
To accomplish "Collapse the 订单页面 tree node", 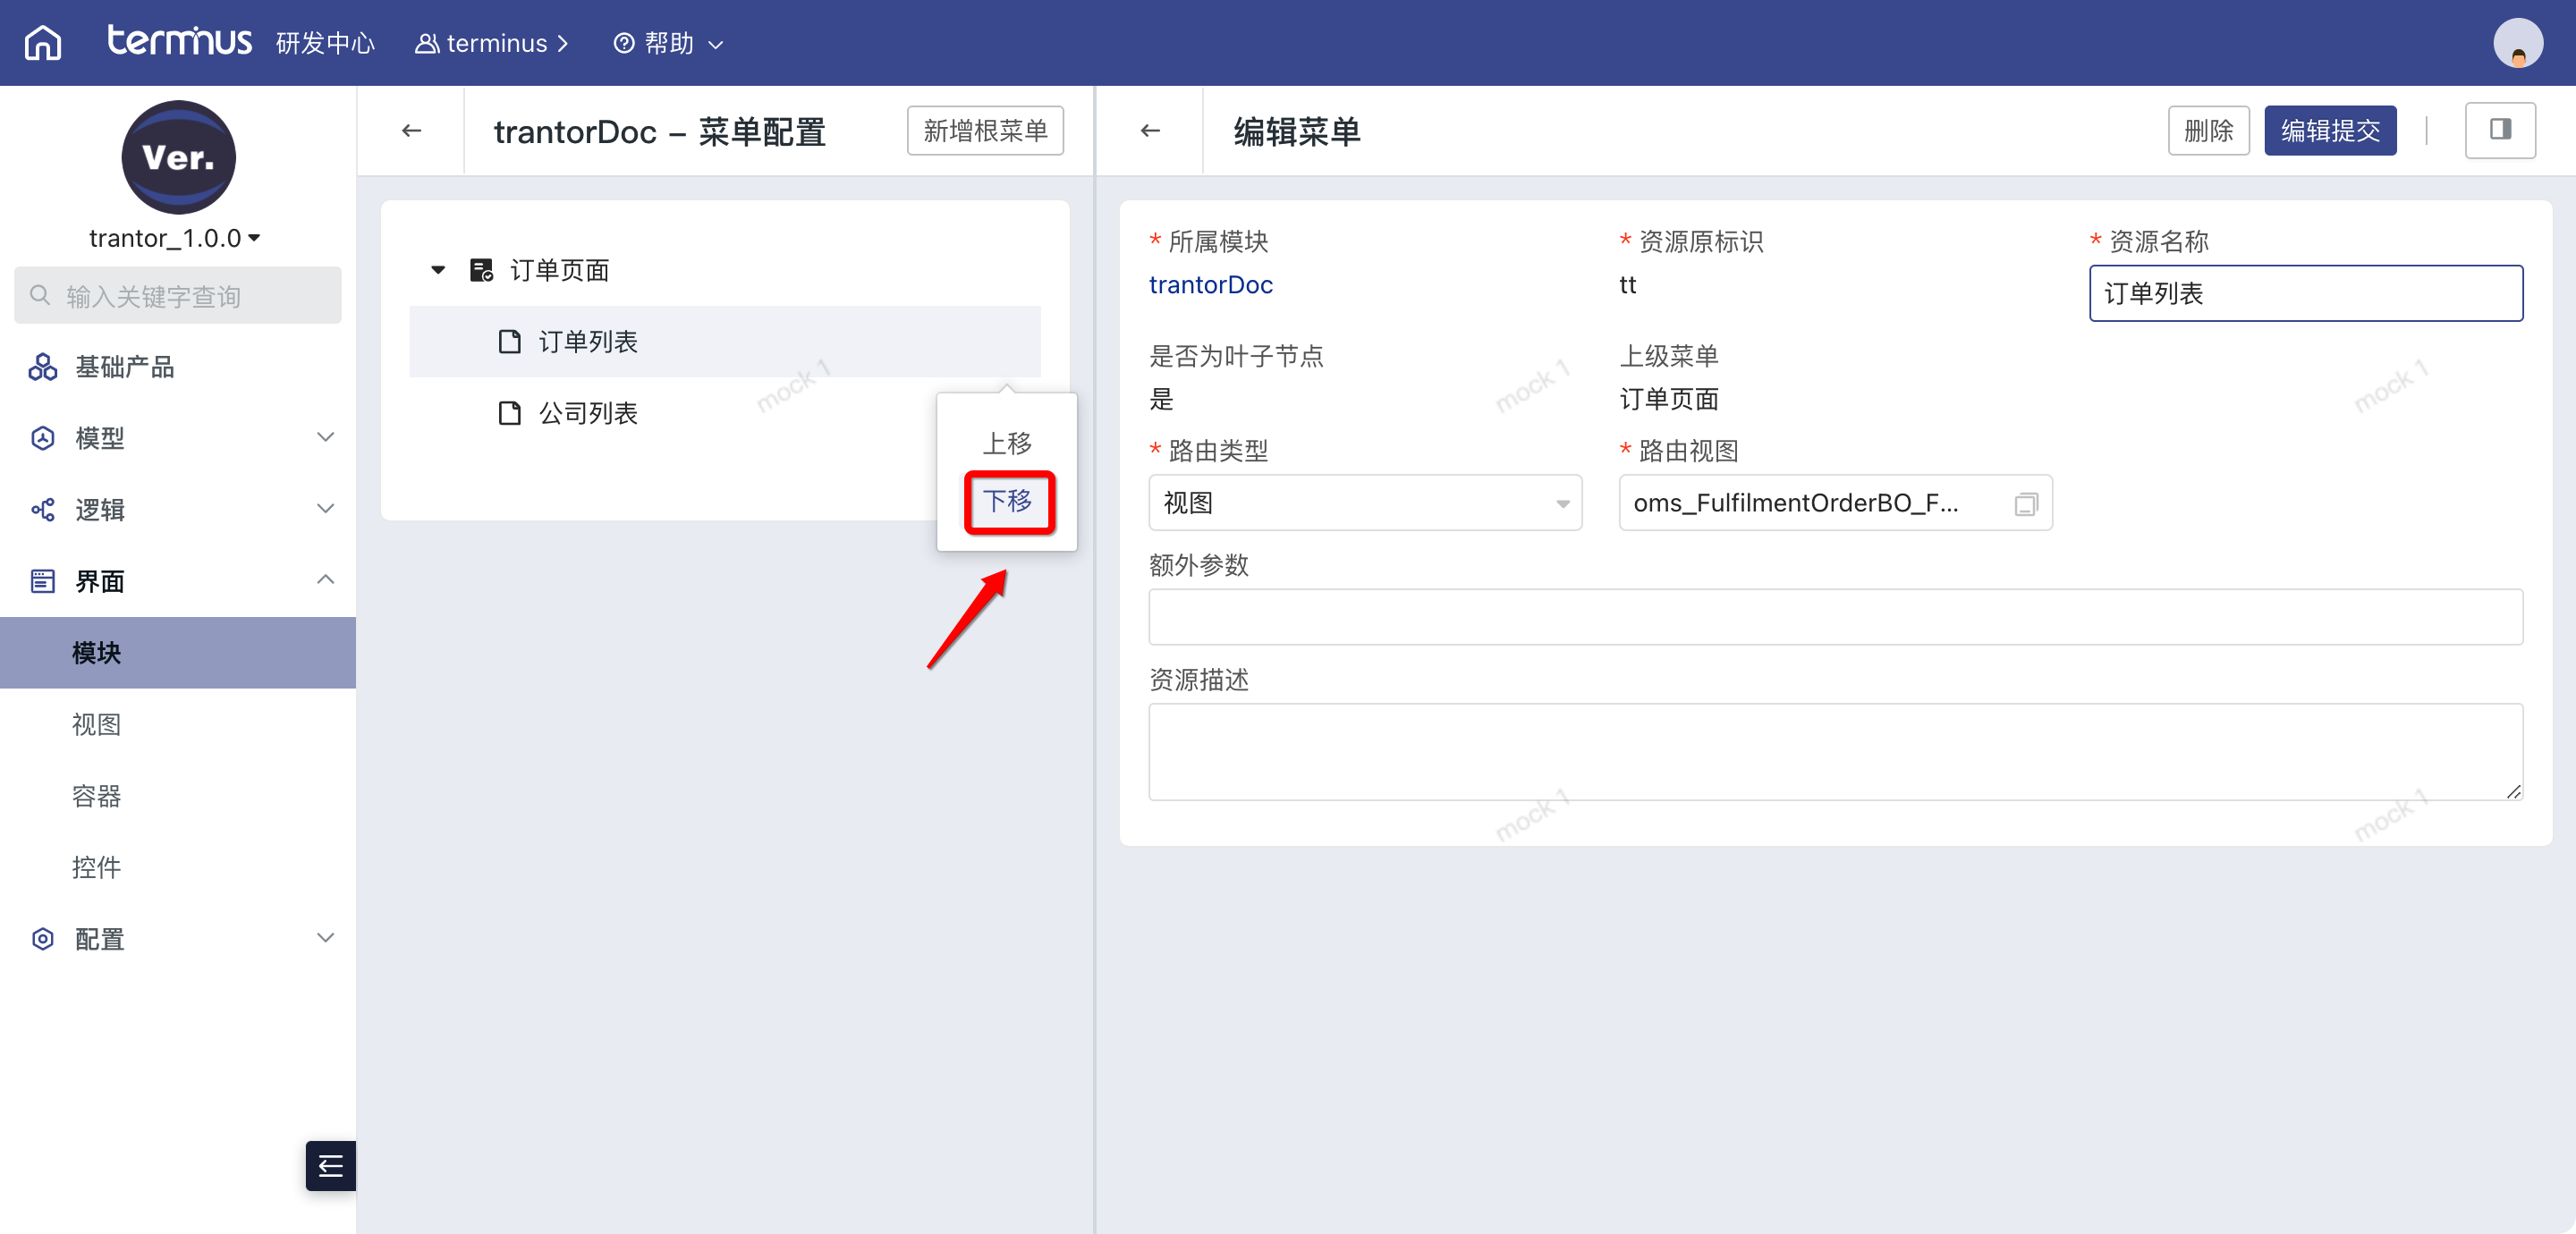I will click(x=438, y=270).
